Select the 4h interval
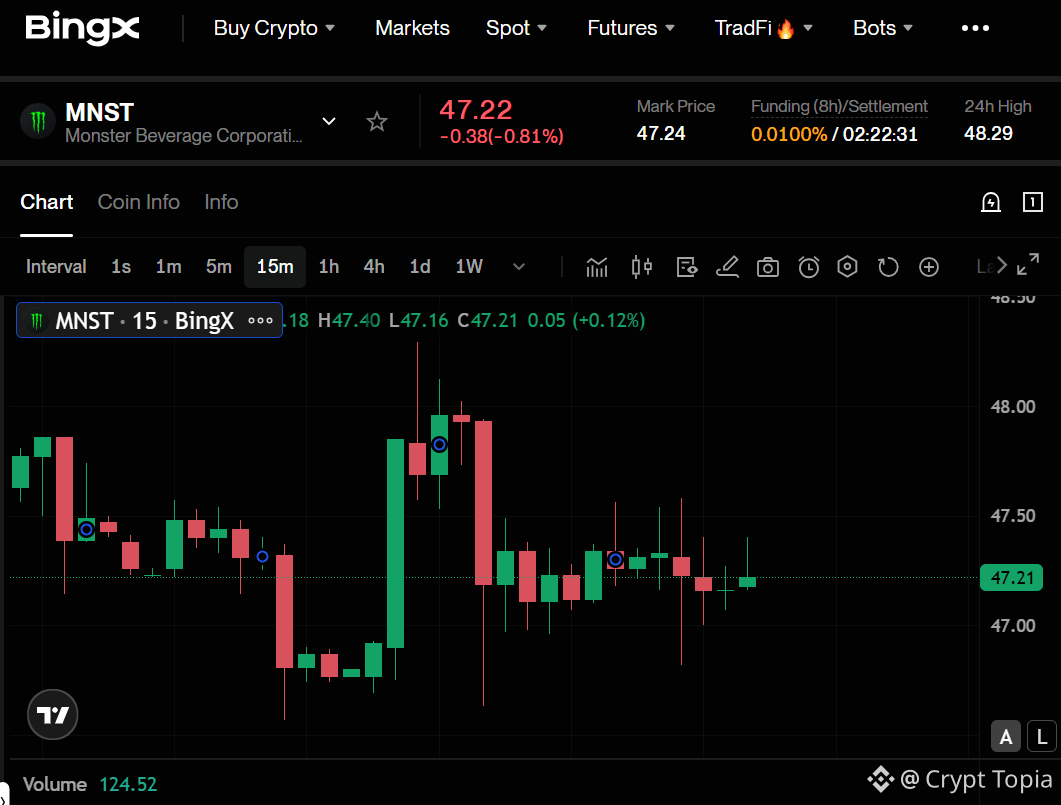The height and width of the screenshot is (805, 1061). [374, 267]
